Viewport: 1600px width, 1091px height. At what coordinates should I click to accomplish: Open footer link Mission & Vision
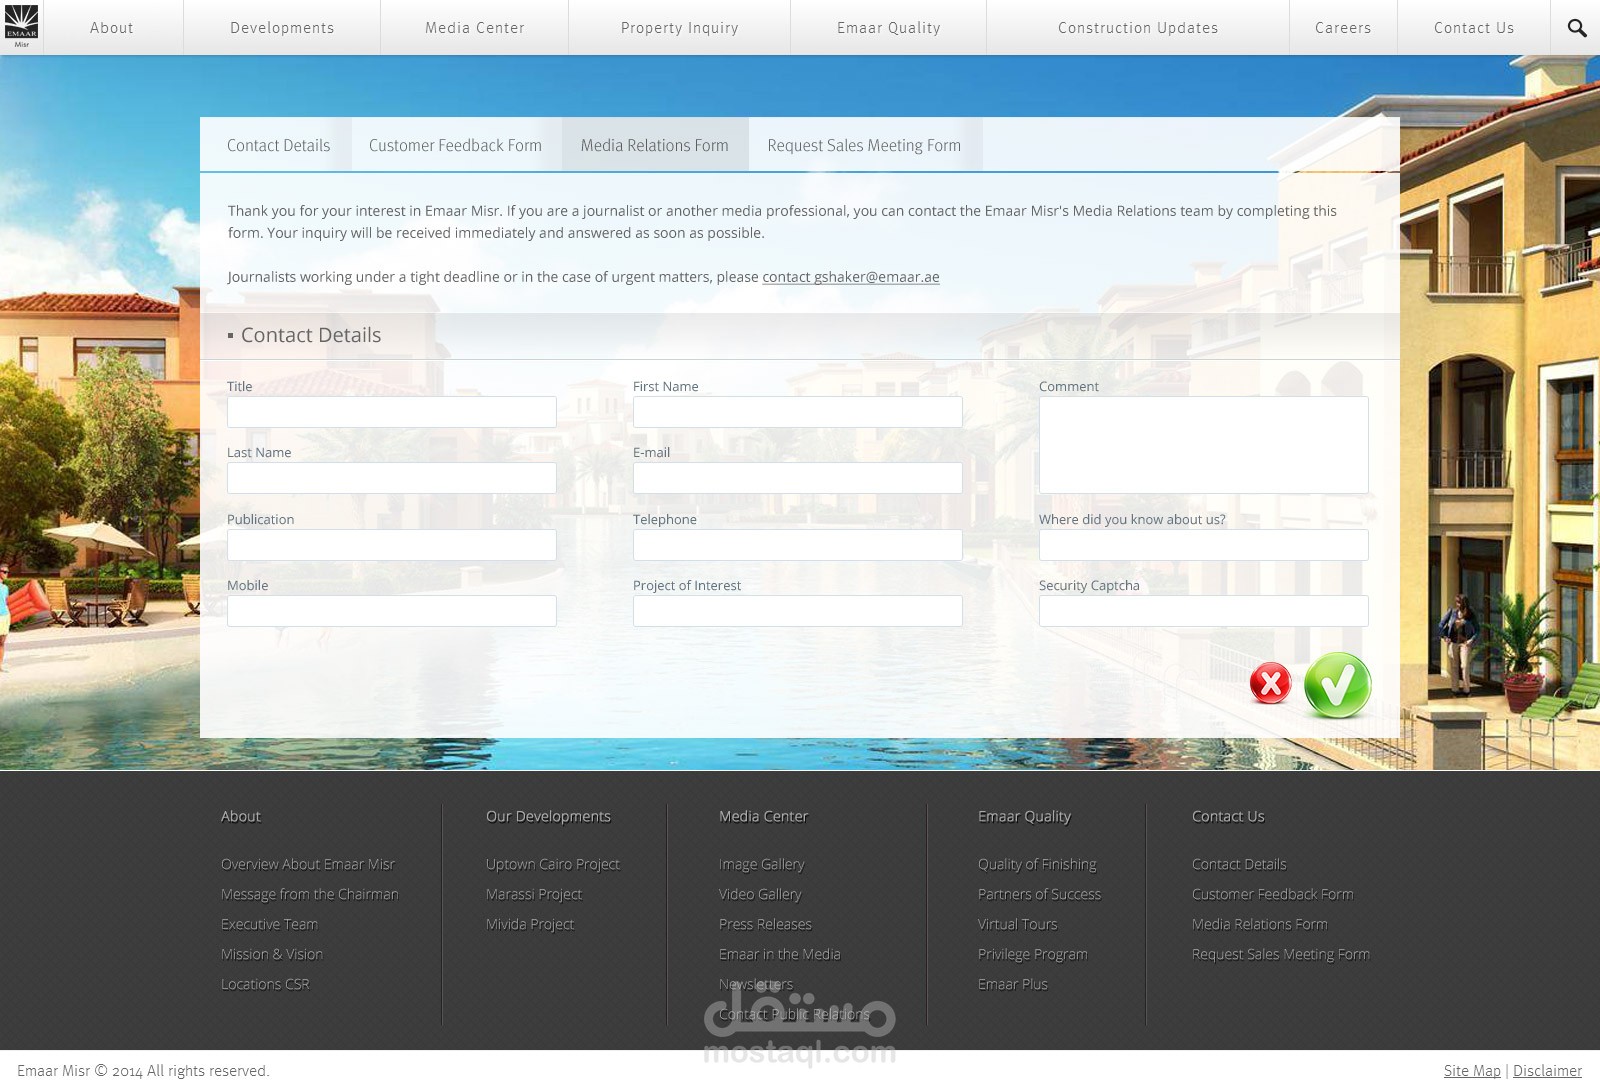[272, 954]
